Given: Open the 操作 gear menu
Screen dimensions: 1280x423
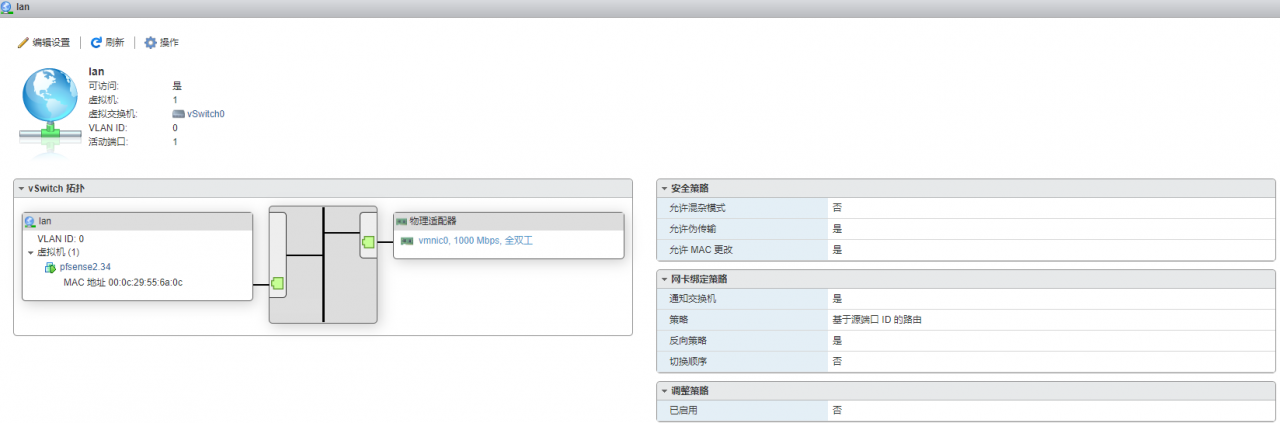Looking at the screenshot, I should (x=151, y=43).
